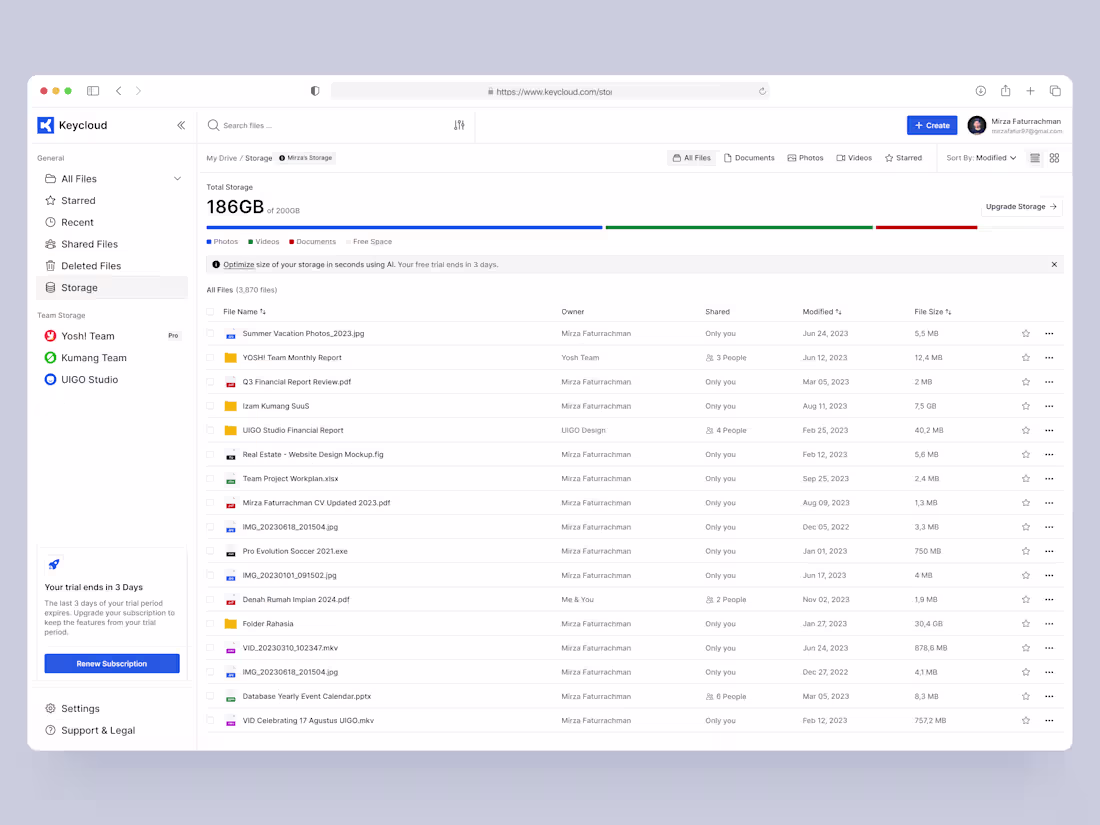Click the Create button
Image resolution: width=1100 pixels, height=825 pixels.
pos(932,125)
